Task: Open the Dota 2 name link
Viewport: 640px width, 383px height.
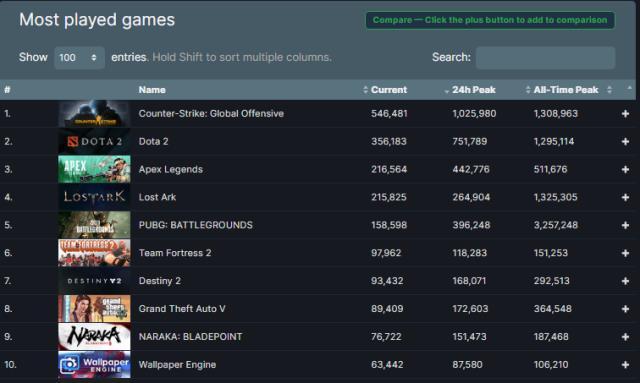Action: [x=153, y=141]
